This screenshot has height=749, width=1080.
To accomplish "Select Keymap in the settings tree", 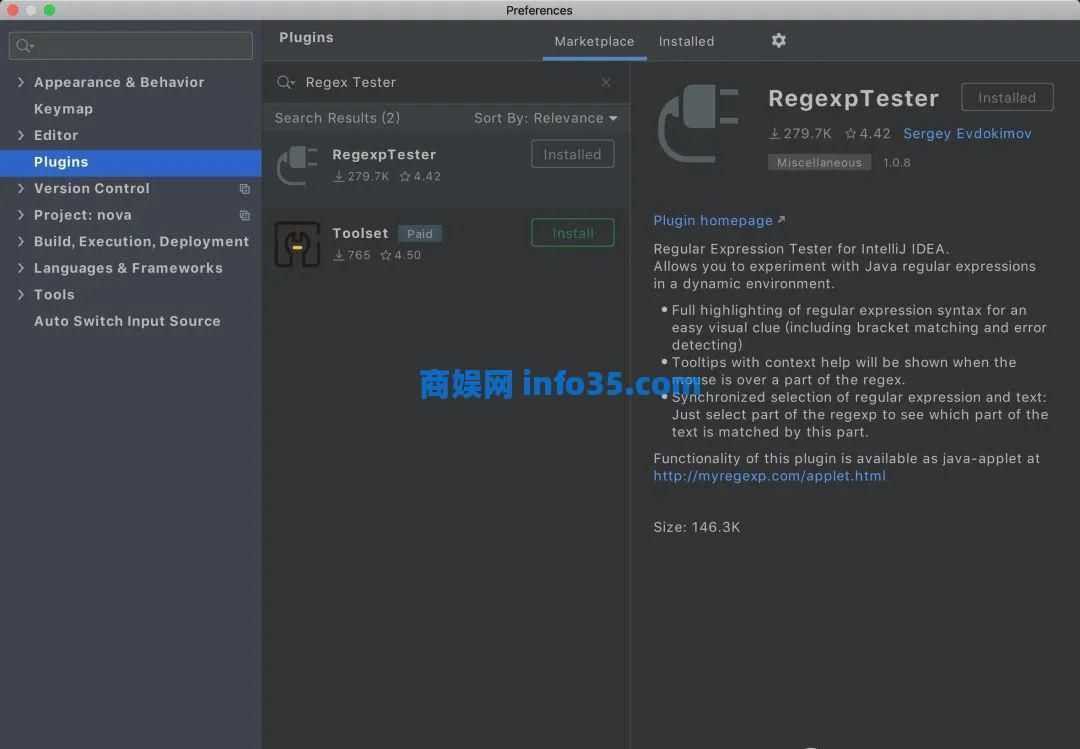I will (63, 109).
